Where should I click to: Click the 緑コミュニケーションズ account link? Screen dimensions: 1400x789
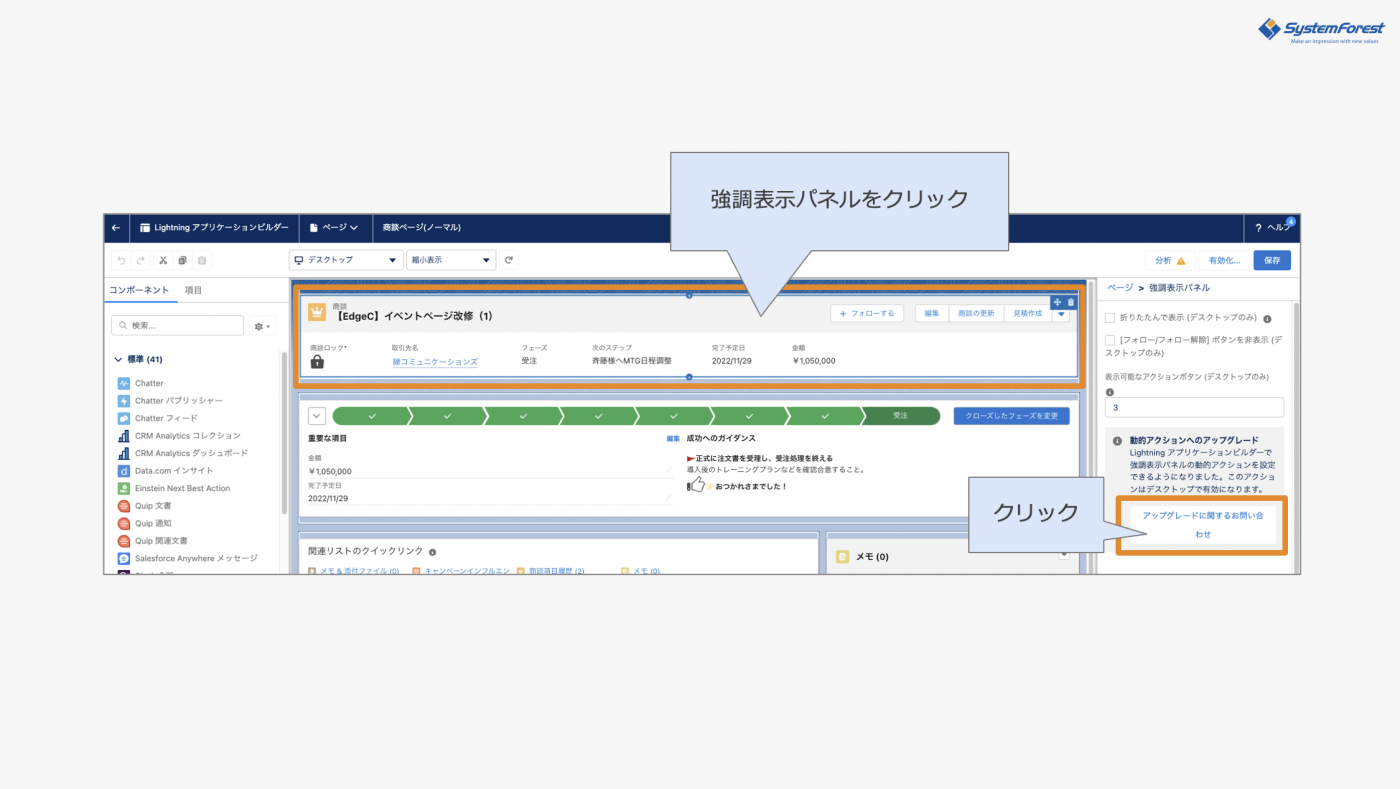click(434, 361)
